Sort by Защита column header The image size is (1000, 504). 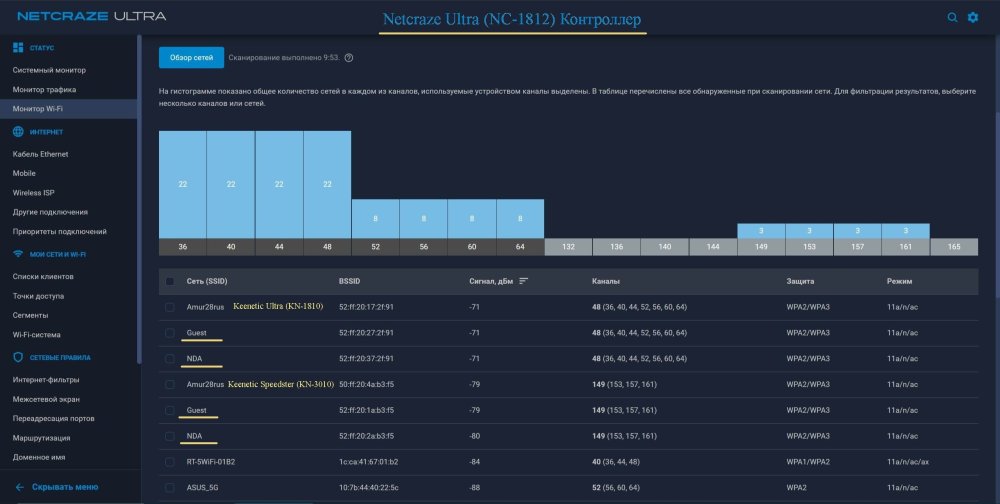pos(800,281)
